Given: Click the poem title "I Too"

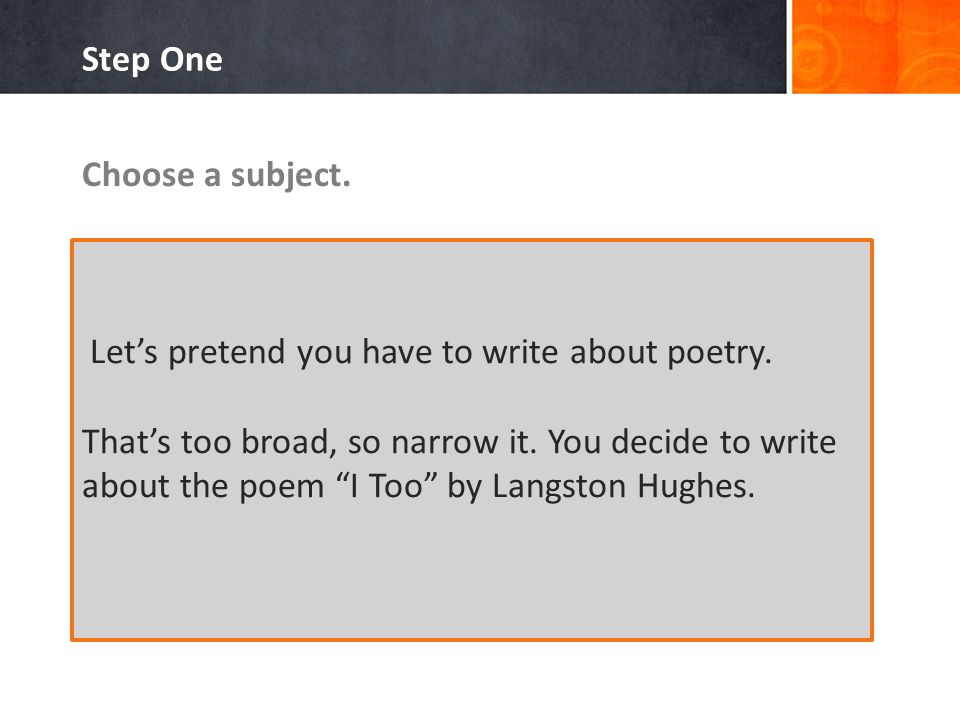Looking at the screenshot, I should point(388,486).
